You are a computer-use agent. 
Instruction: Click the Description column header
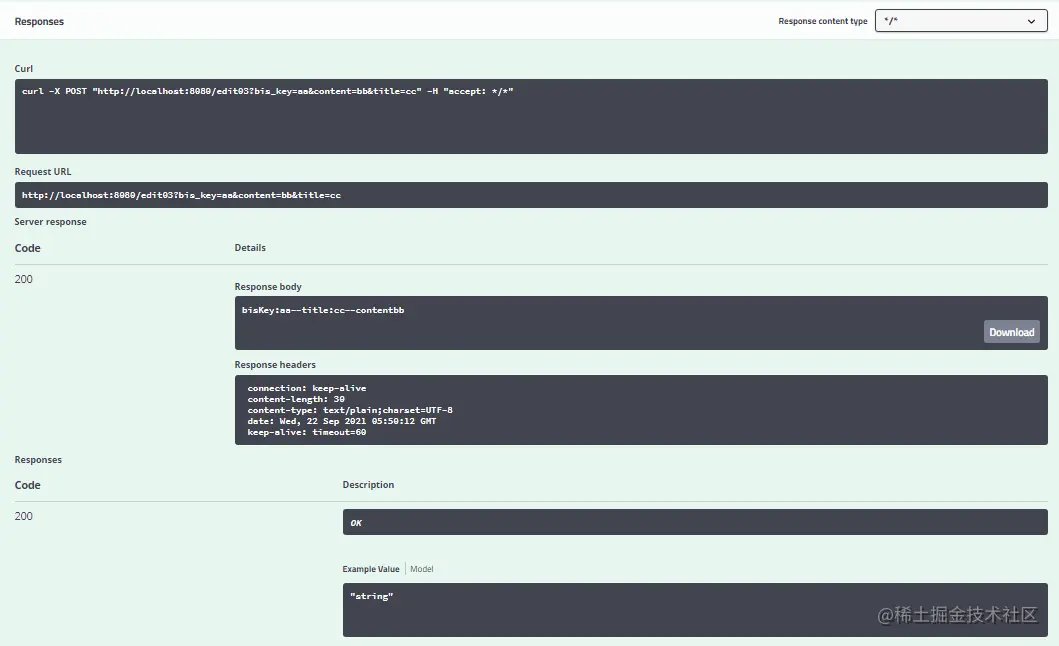point(368,484)
